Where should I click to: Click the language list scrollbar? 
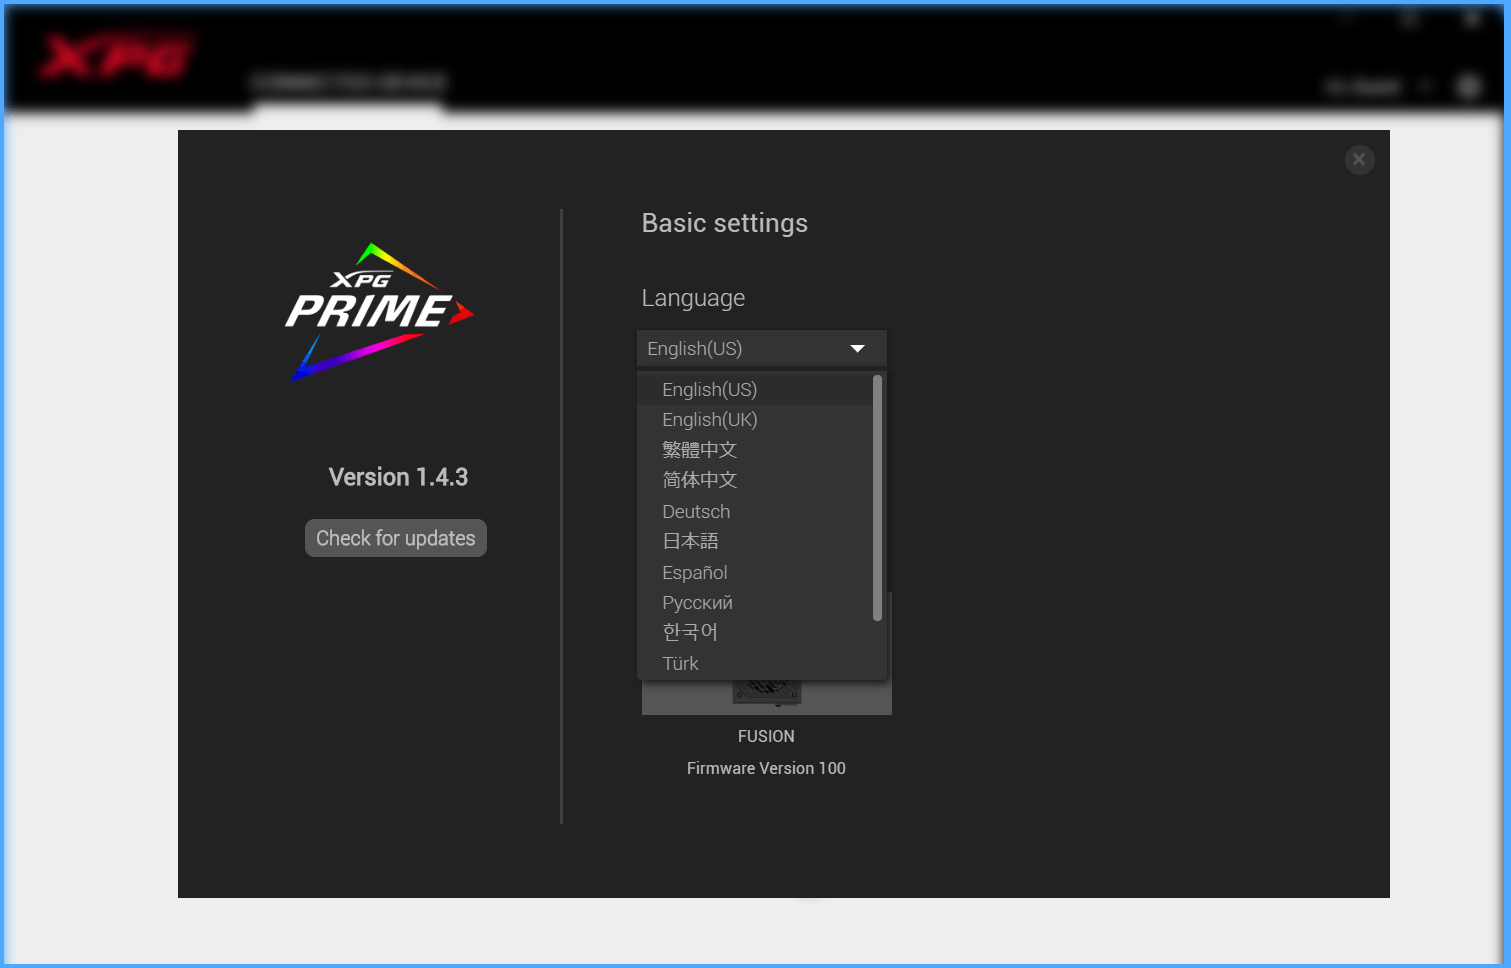[877, 498]
